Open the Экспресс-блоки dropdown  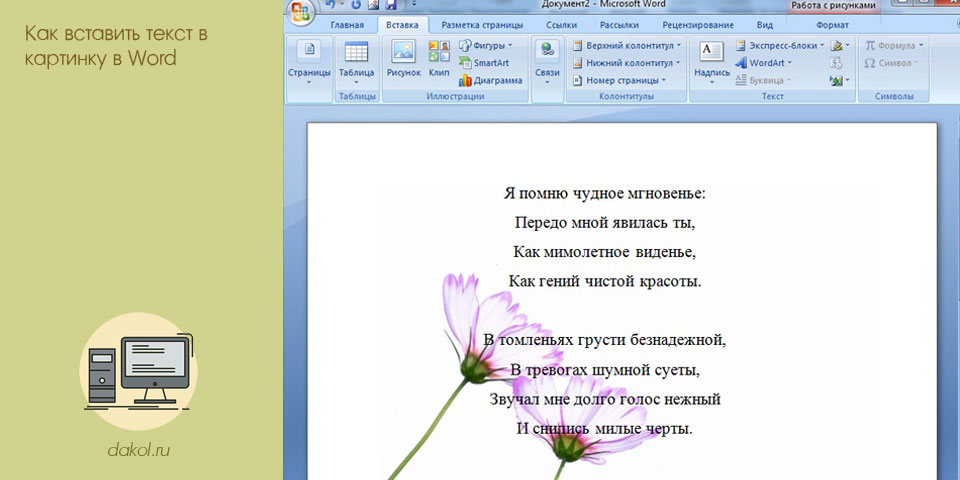click(x=780, y=46)
